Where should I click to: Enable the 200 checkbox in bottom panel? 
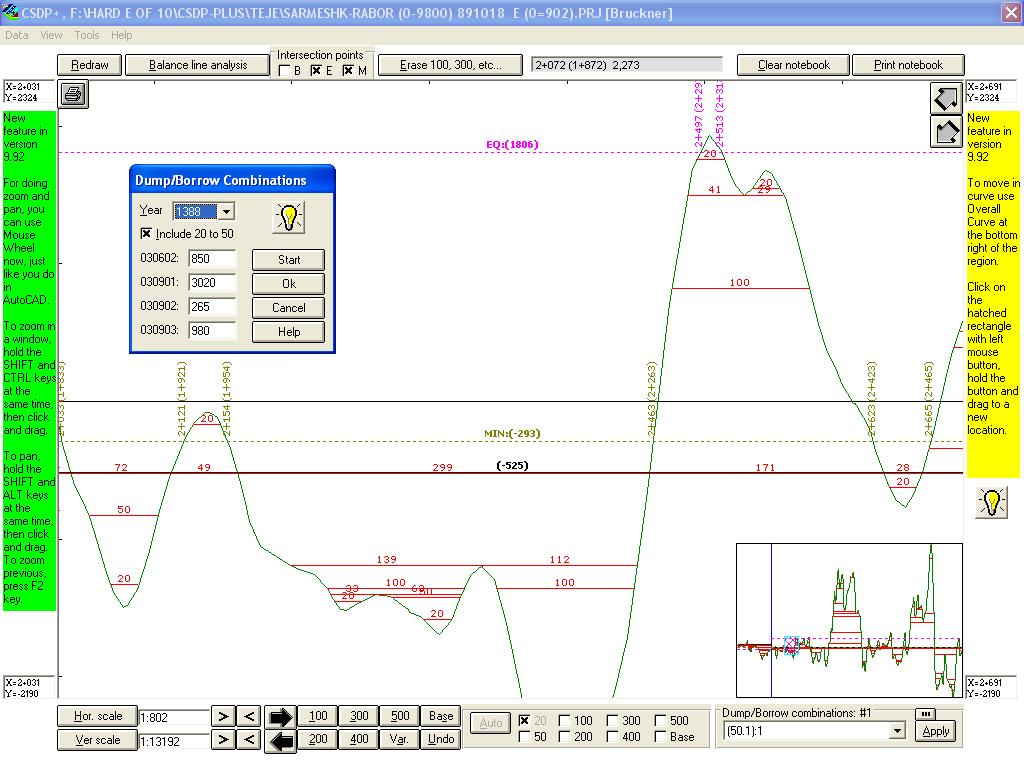[565, 737]
